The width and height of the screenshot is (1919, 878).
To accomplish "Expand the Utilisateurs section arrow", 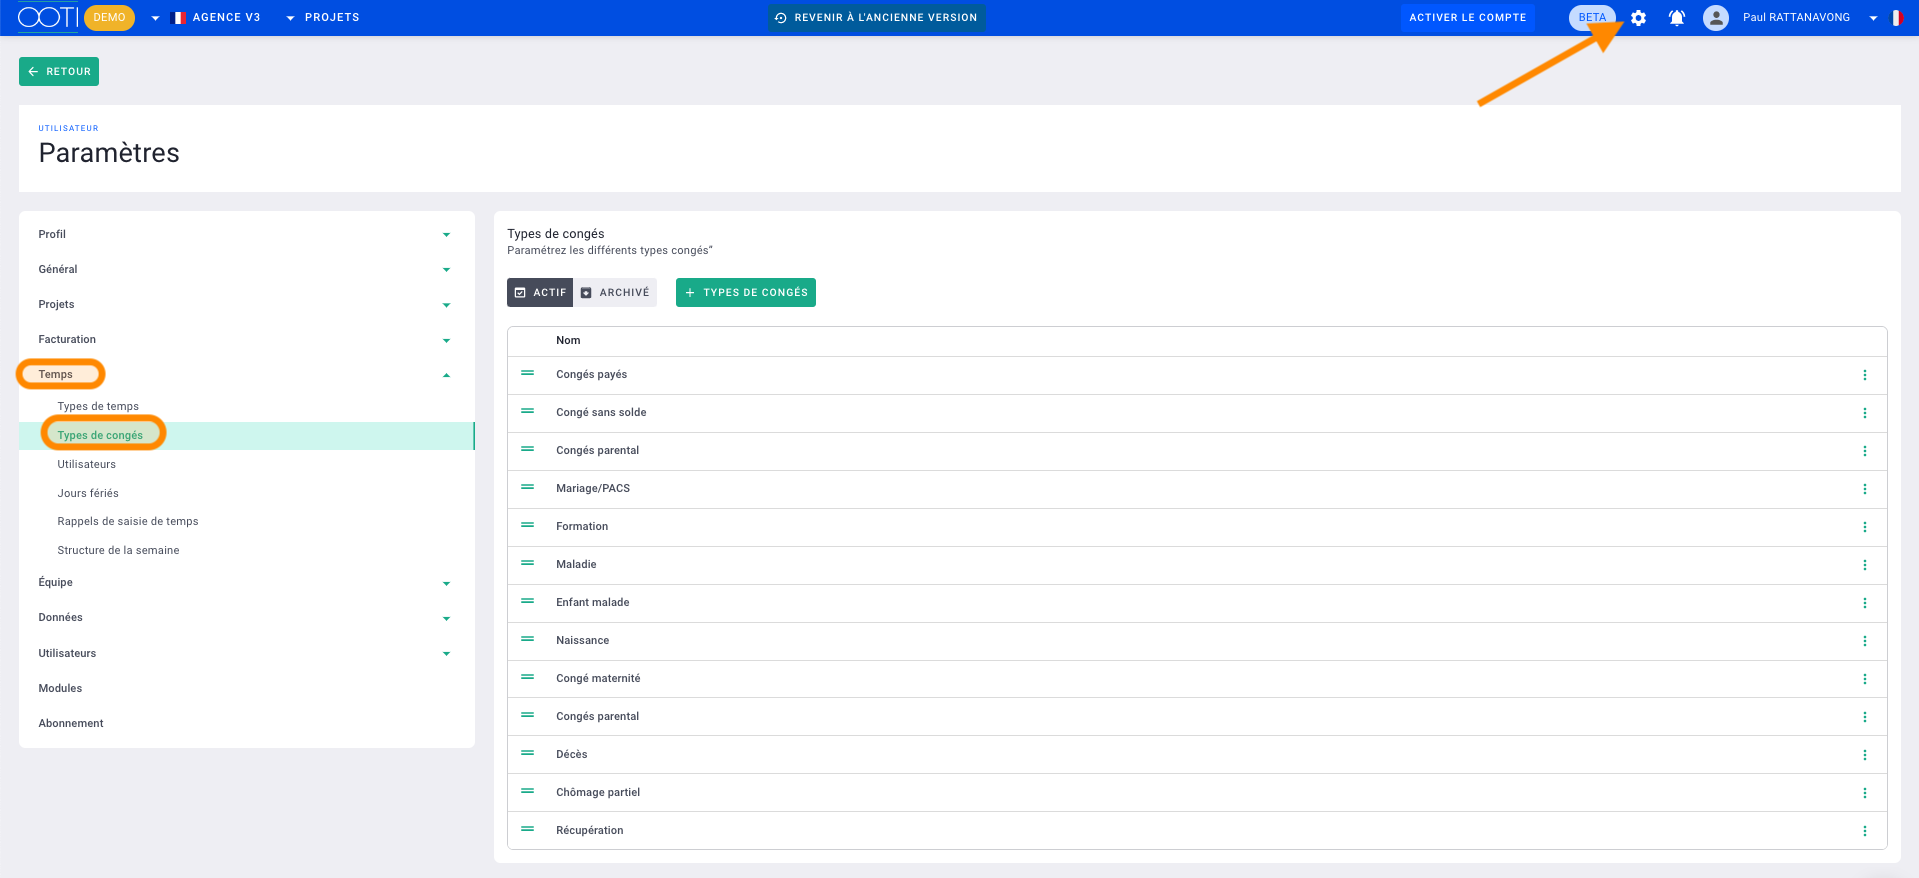I will (x=446, y=654).
